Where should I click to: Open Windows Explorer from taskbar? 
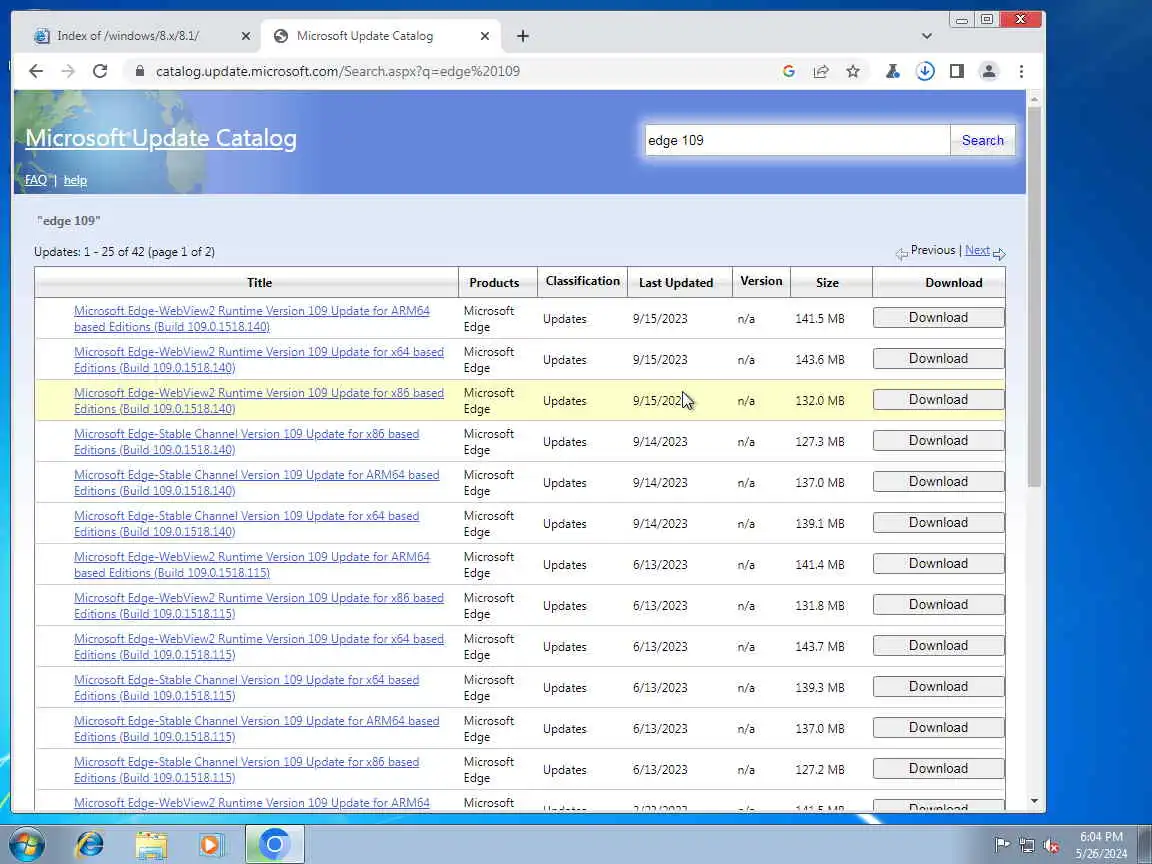(151, 845)
